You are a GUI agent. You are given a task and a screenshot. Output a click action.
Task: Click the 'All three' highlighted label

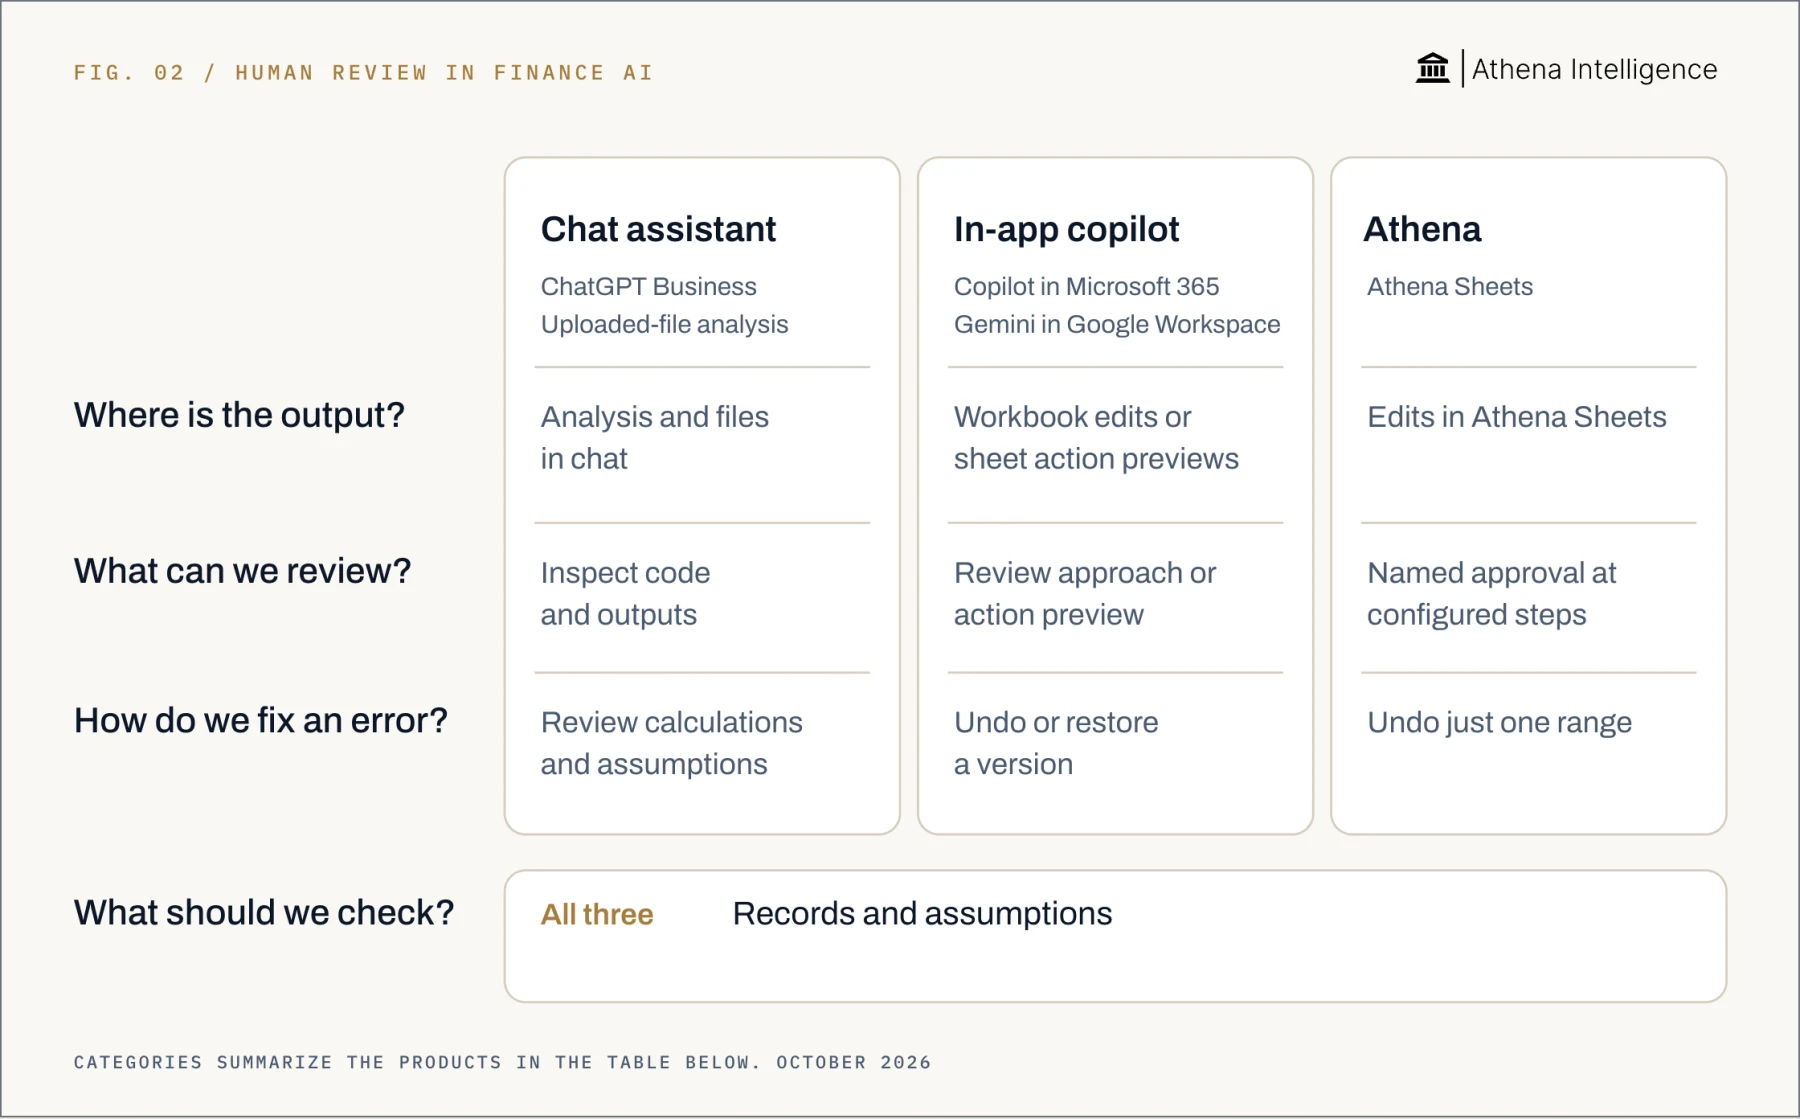point(596,914)
